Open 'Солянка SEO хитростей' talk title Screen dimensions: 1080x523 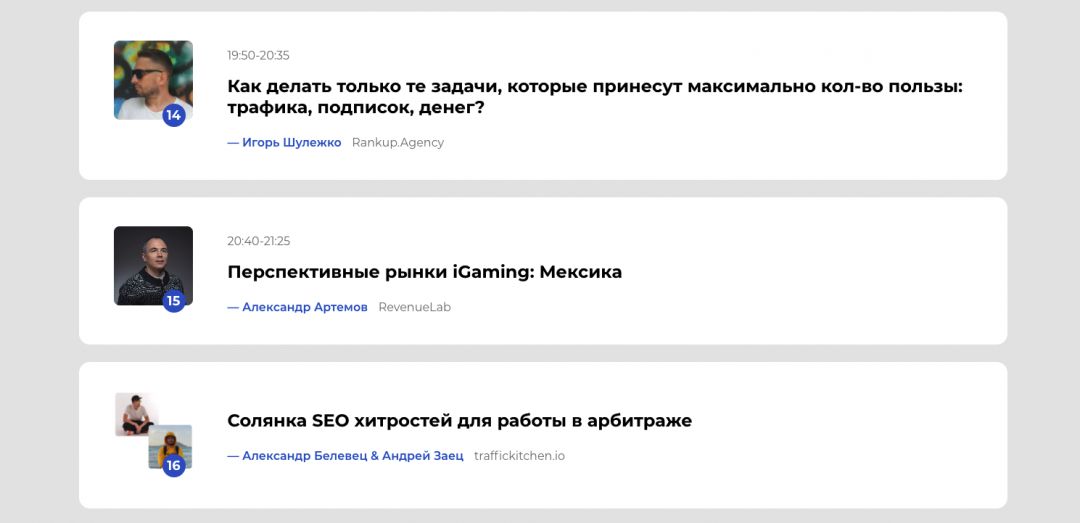pos(459,421)
